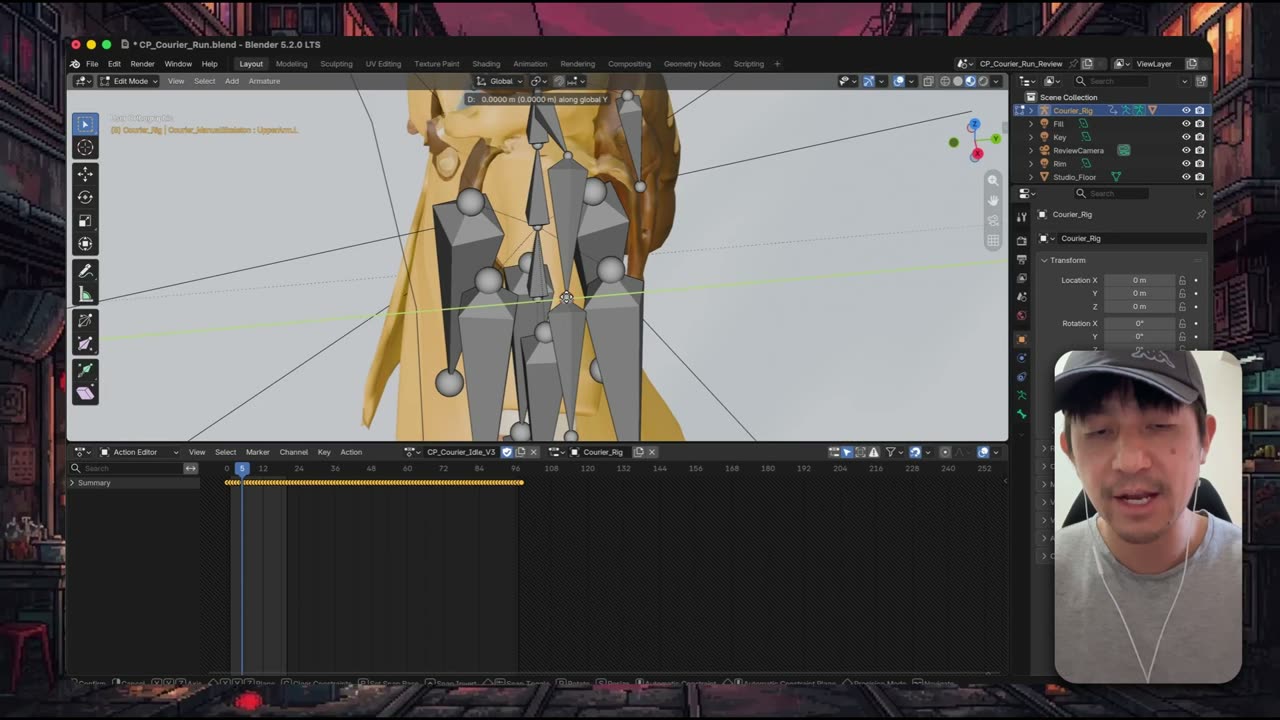
Task: Pick the Roll tool
Action: [85, 320]
